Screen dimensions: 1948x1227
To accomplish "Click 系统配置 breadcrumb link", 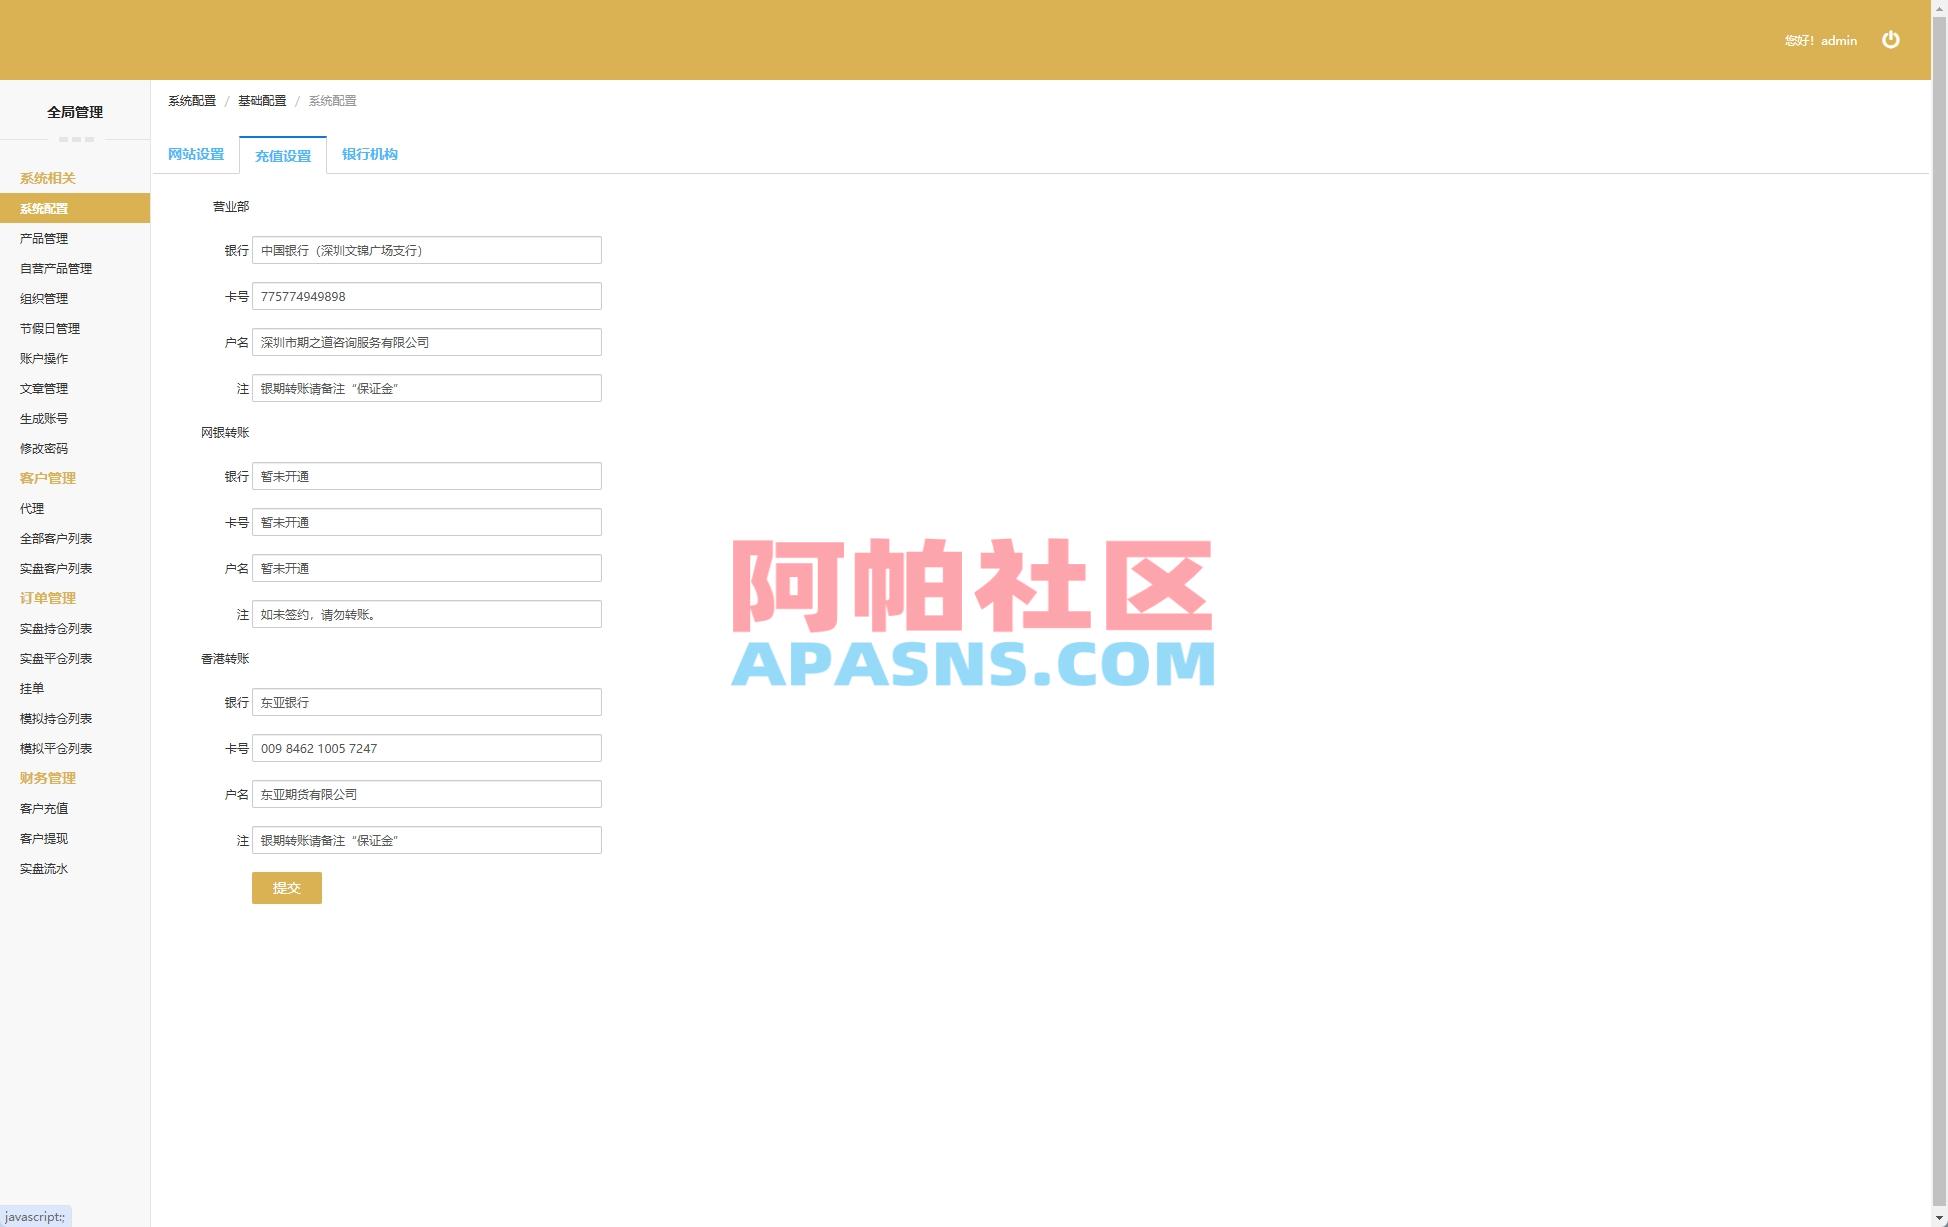I will [x=194, y=100].
